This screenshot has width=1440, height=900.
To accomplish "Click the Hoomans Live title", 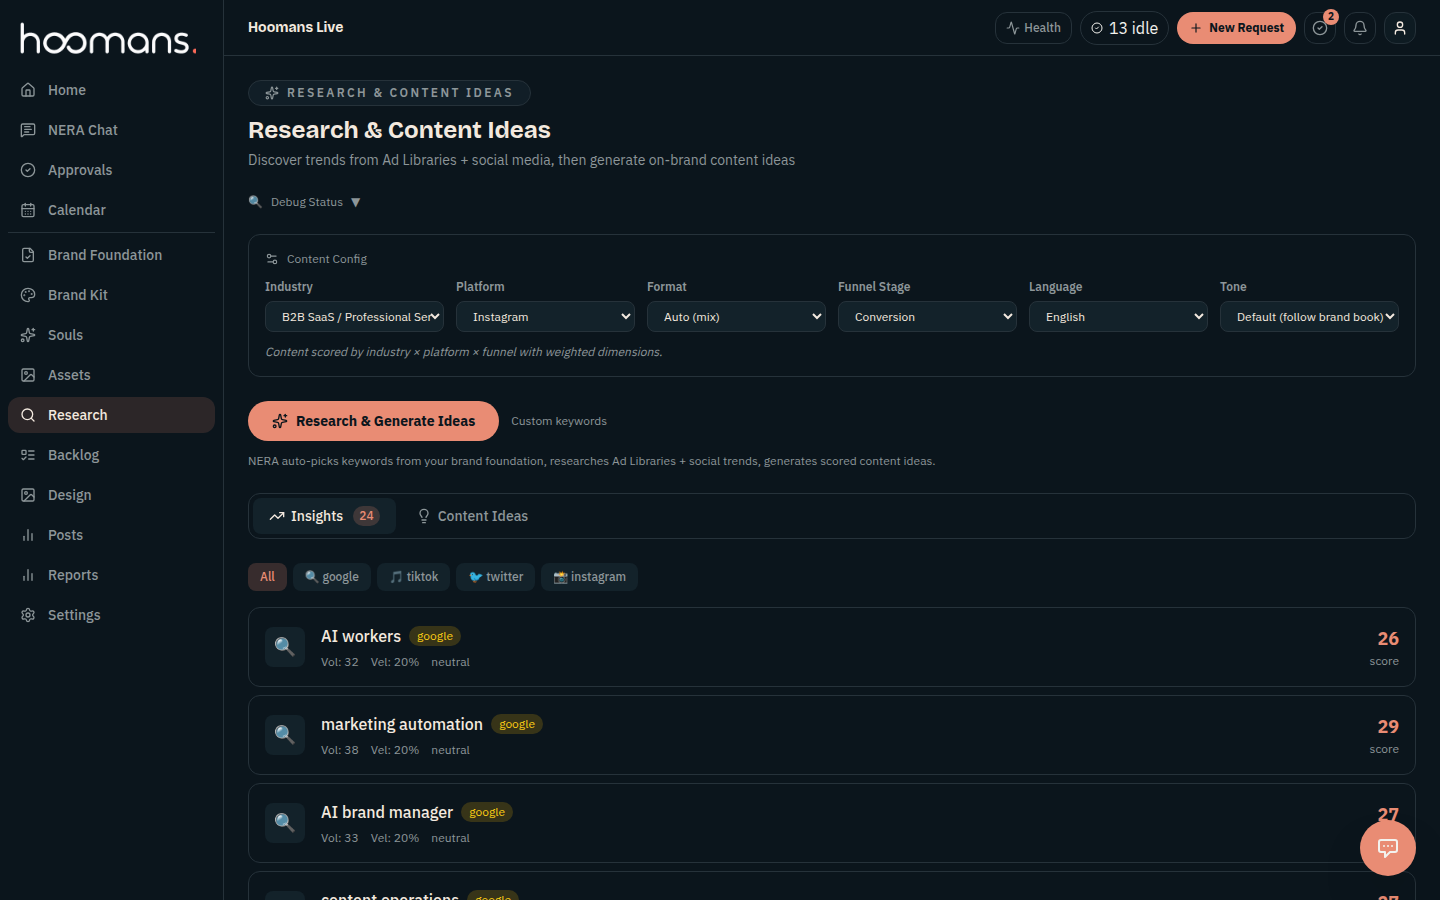I will [296, 27].
